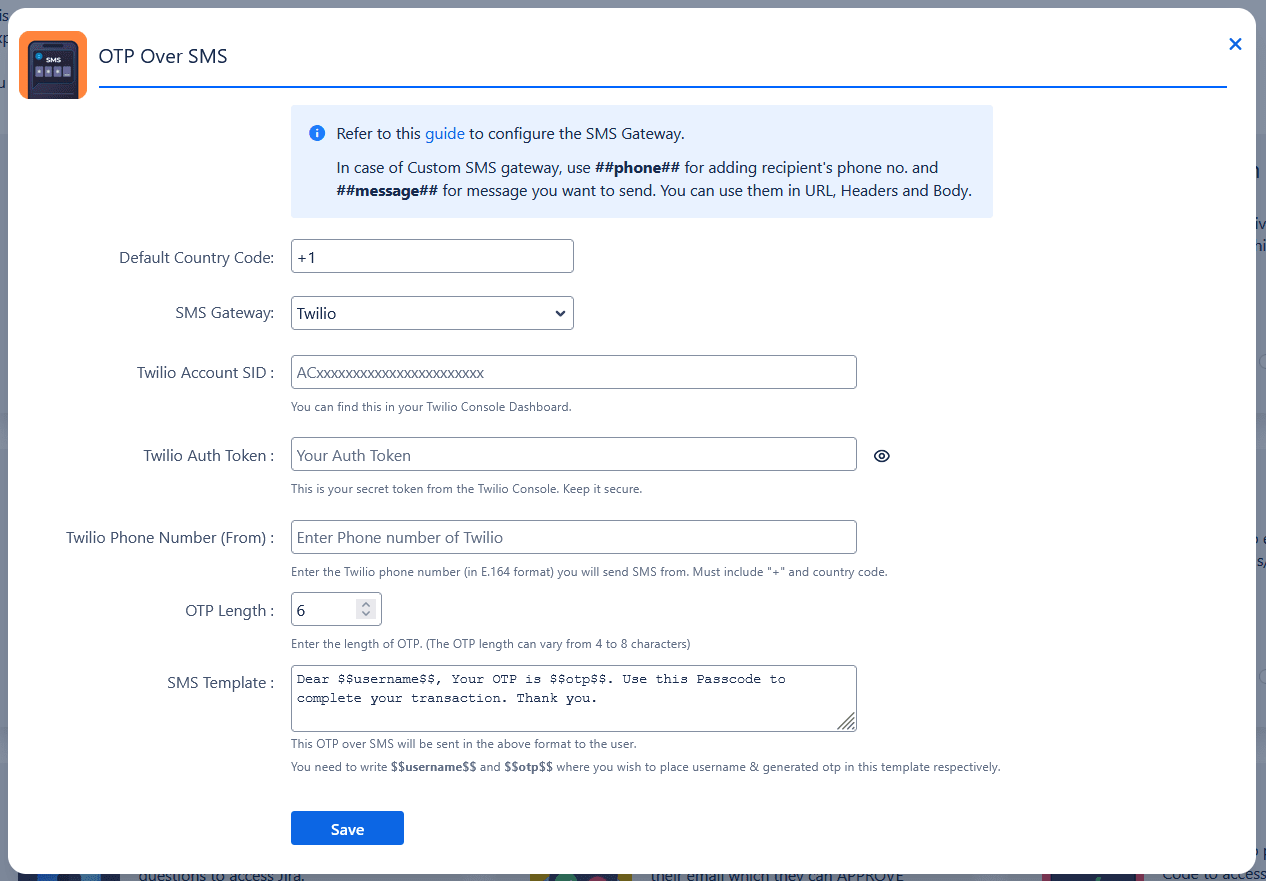Click the Twilio Account SID field

click(573, 372)
